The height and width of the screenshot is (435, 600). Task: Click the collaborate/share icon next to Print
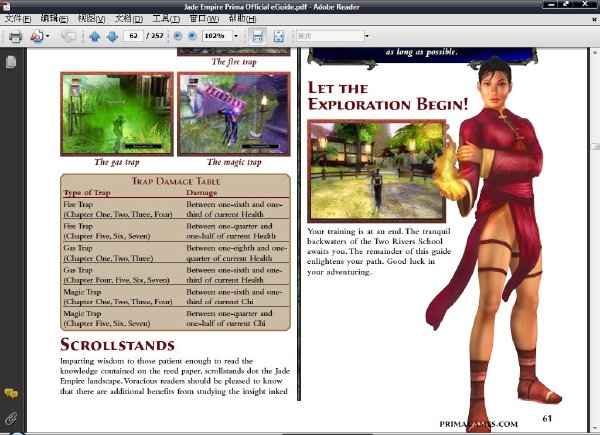37,36
